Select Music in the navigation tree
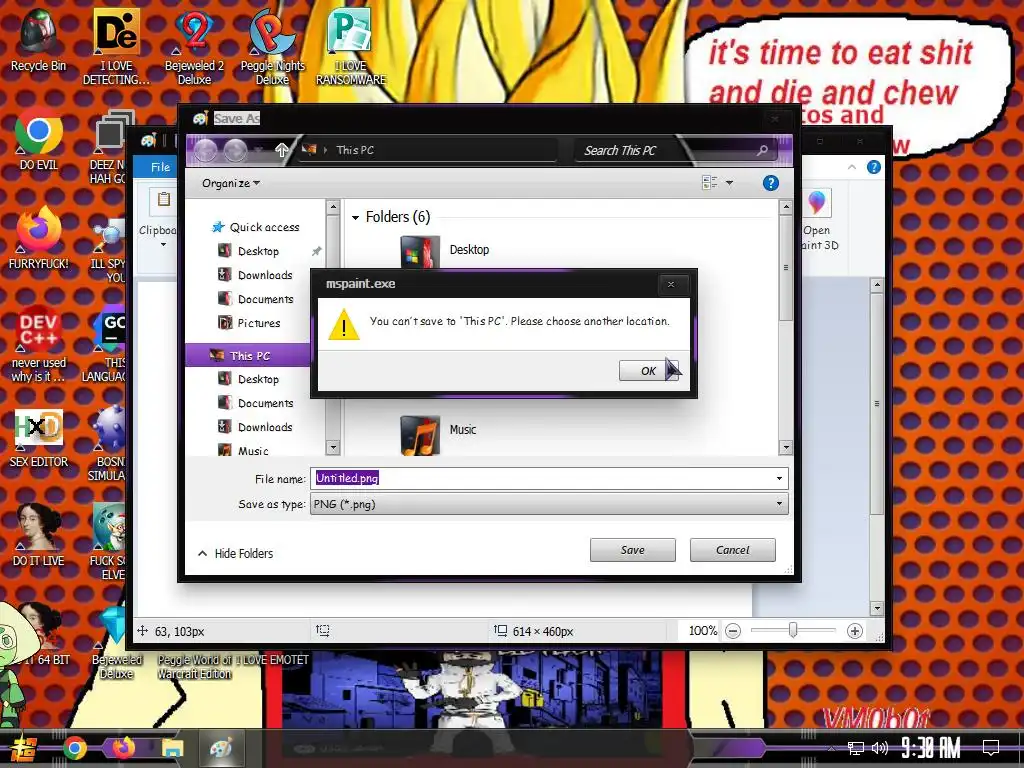The image size is (1024, 768). coord(243,451)
